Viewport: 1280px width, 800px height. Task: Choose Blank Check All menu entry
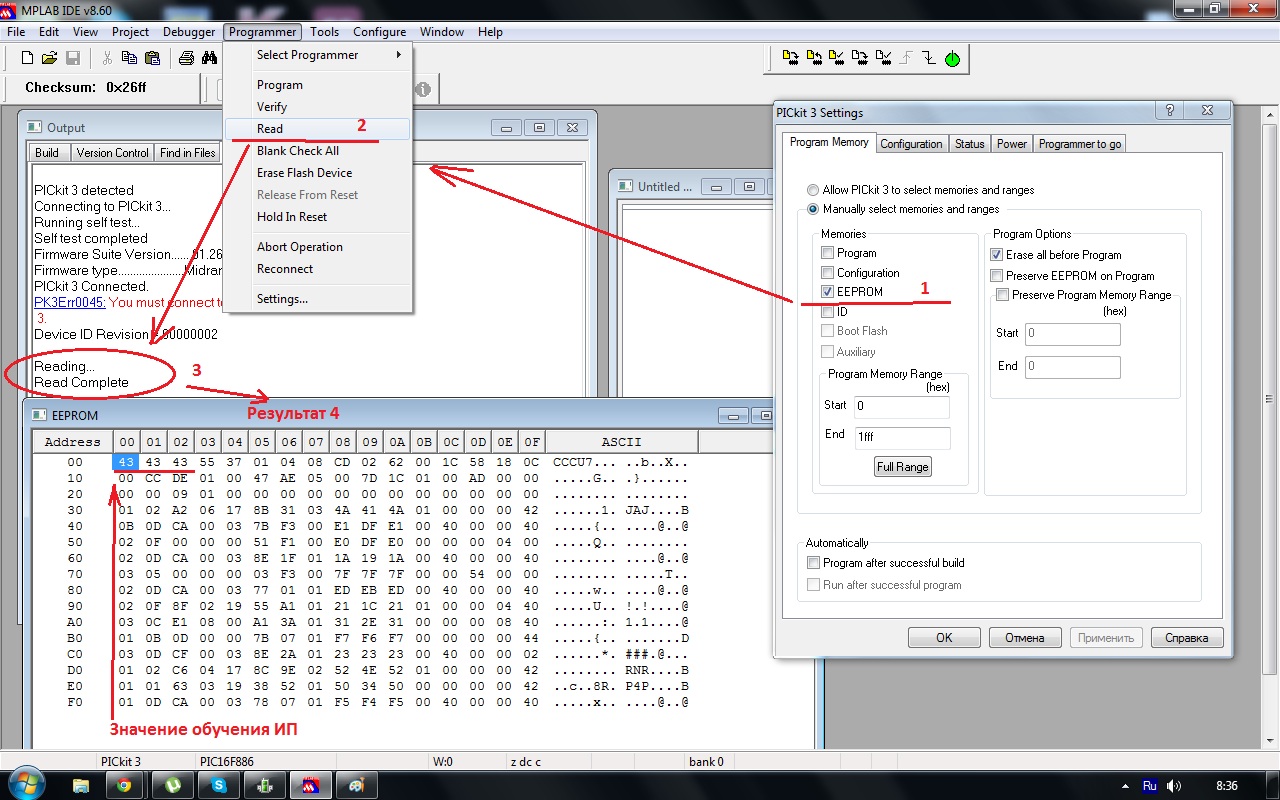click(318, 151)
